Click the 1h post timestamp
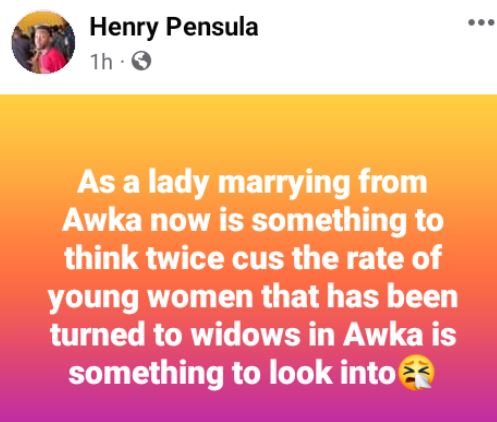The image size is (497, 422). click(x=101, y=62)
